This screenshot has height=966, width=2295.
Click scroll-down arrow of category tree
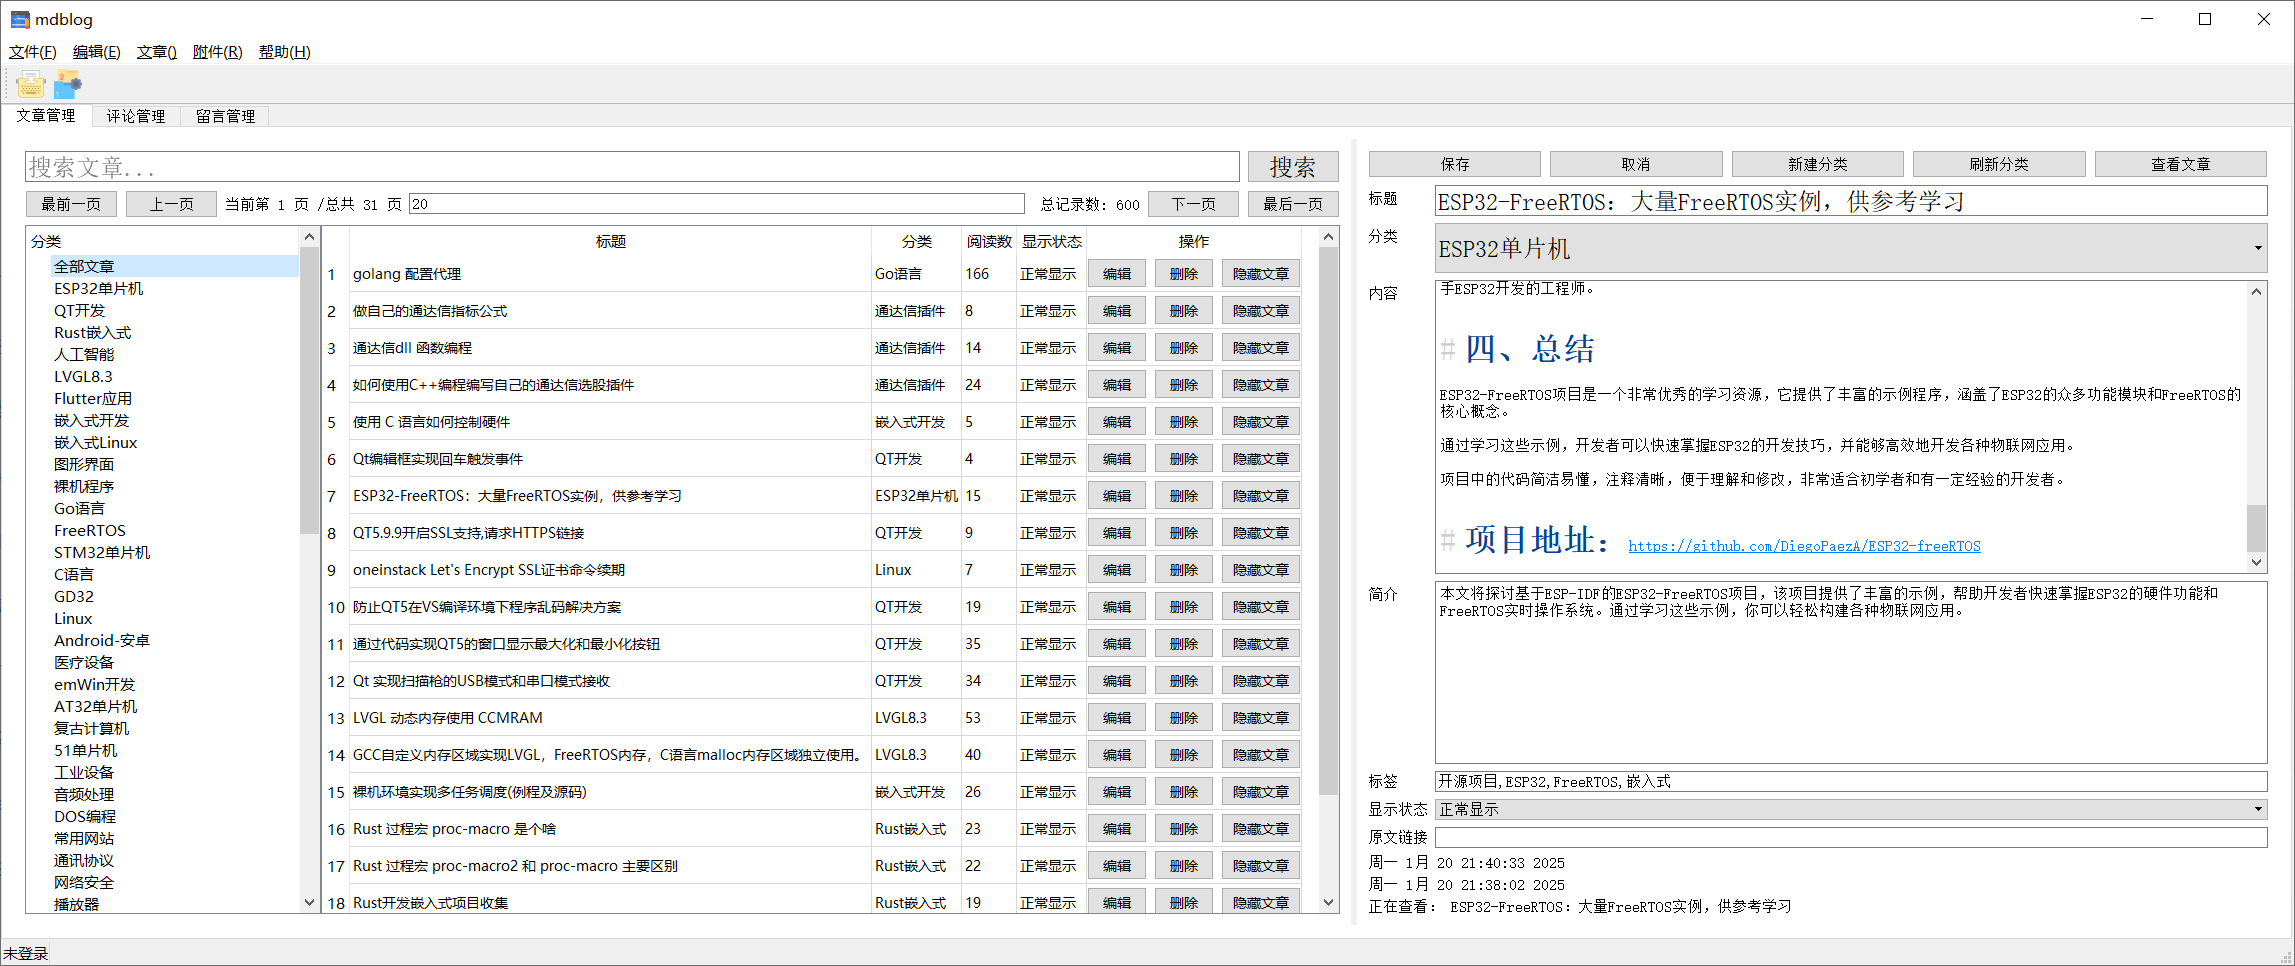pyautogui.click(x=309, y=902)
